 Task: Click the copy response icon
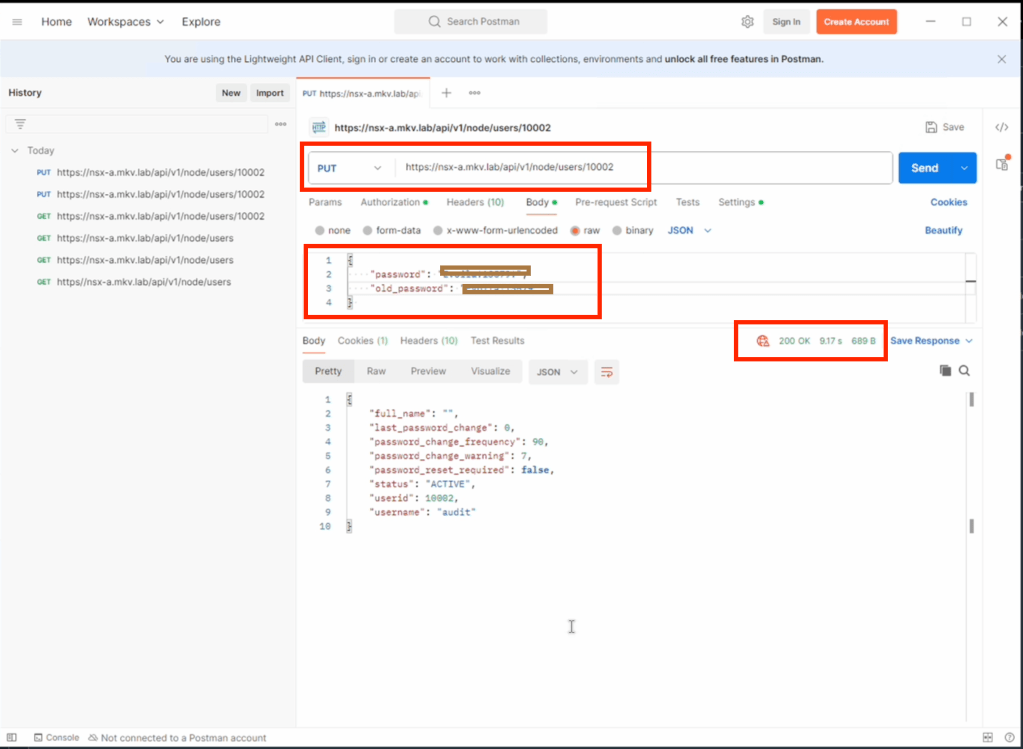tap(945, 371)
